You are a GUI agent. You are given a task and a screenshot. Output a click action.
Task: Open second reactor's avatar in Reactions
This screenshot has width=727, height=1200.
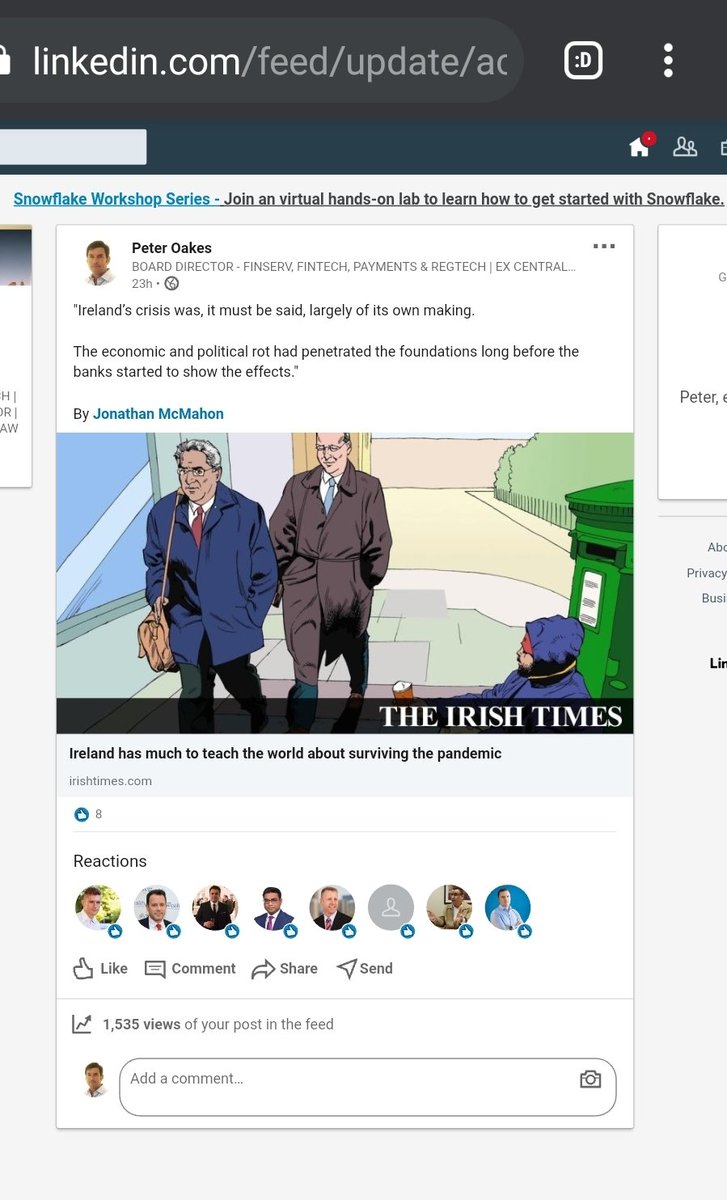click(x=156, y=909)
